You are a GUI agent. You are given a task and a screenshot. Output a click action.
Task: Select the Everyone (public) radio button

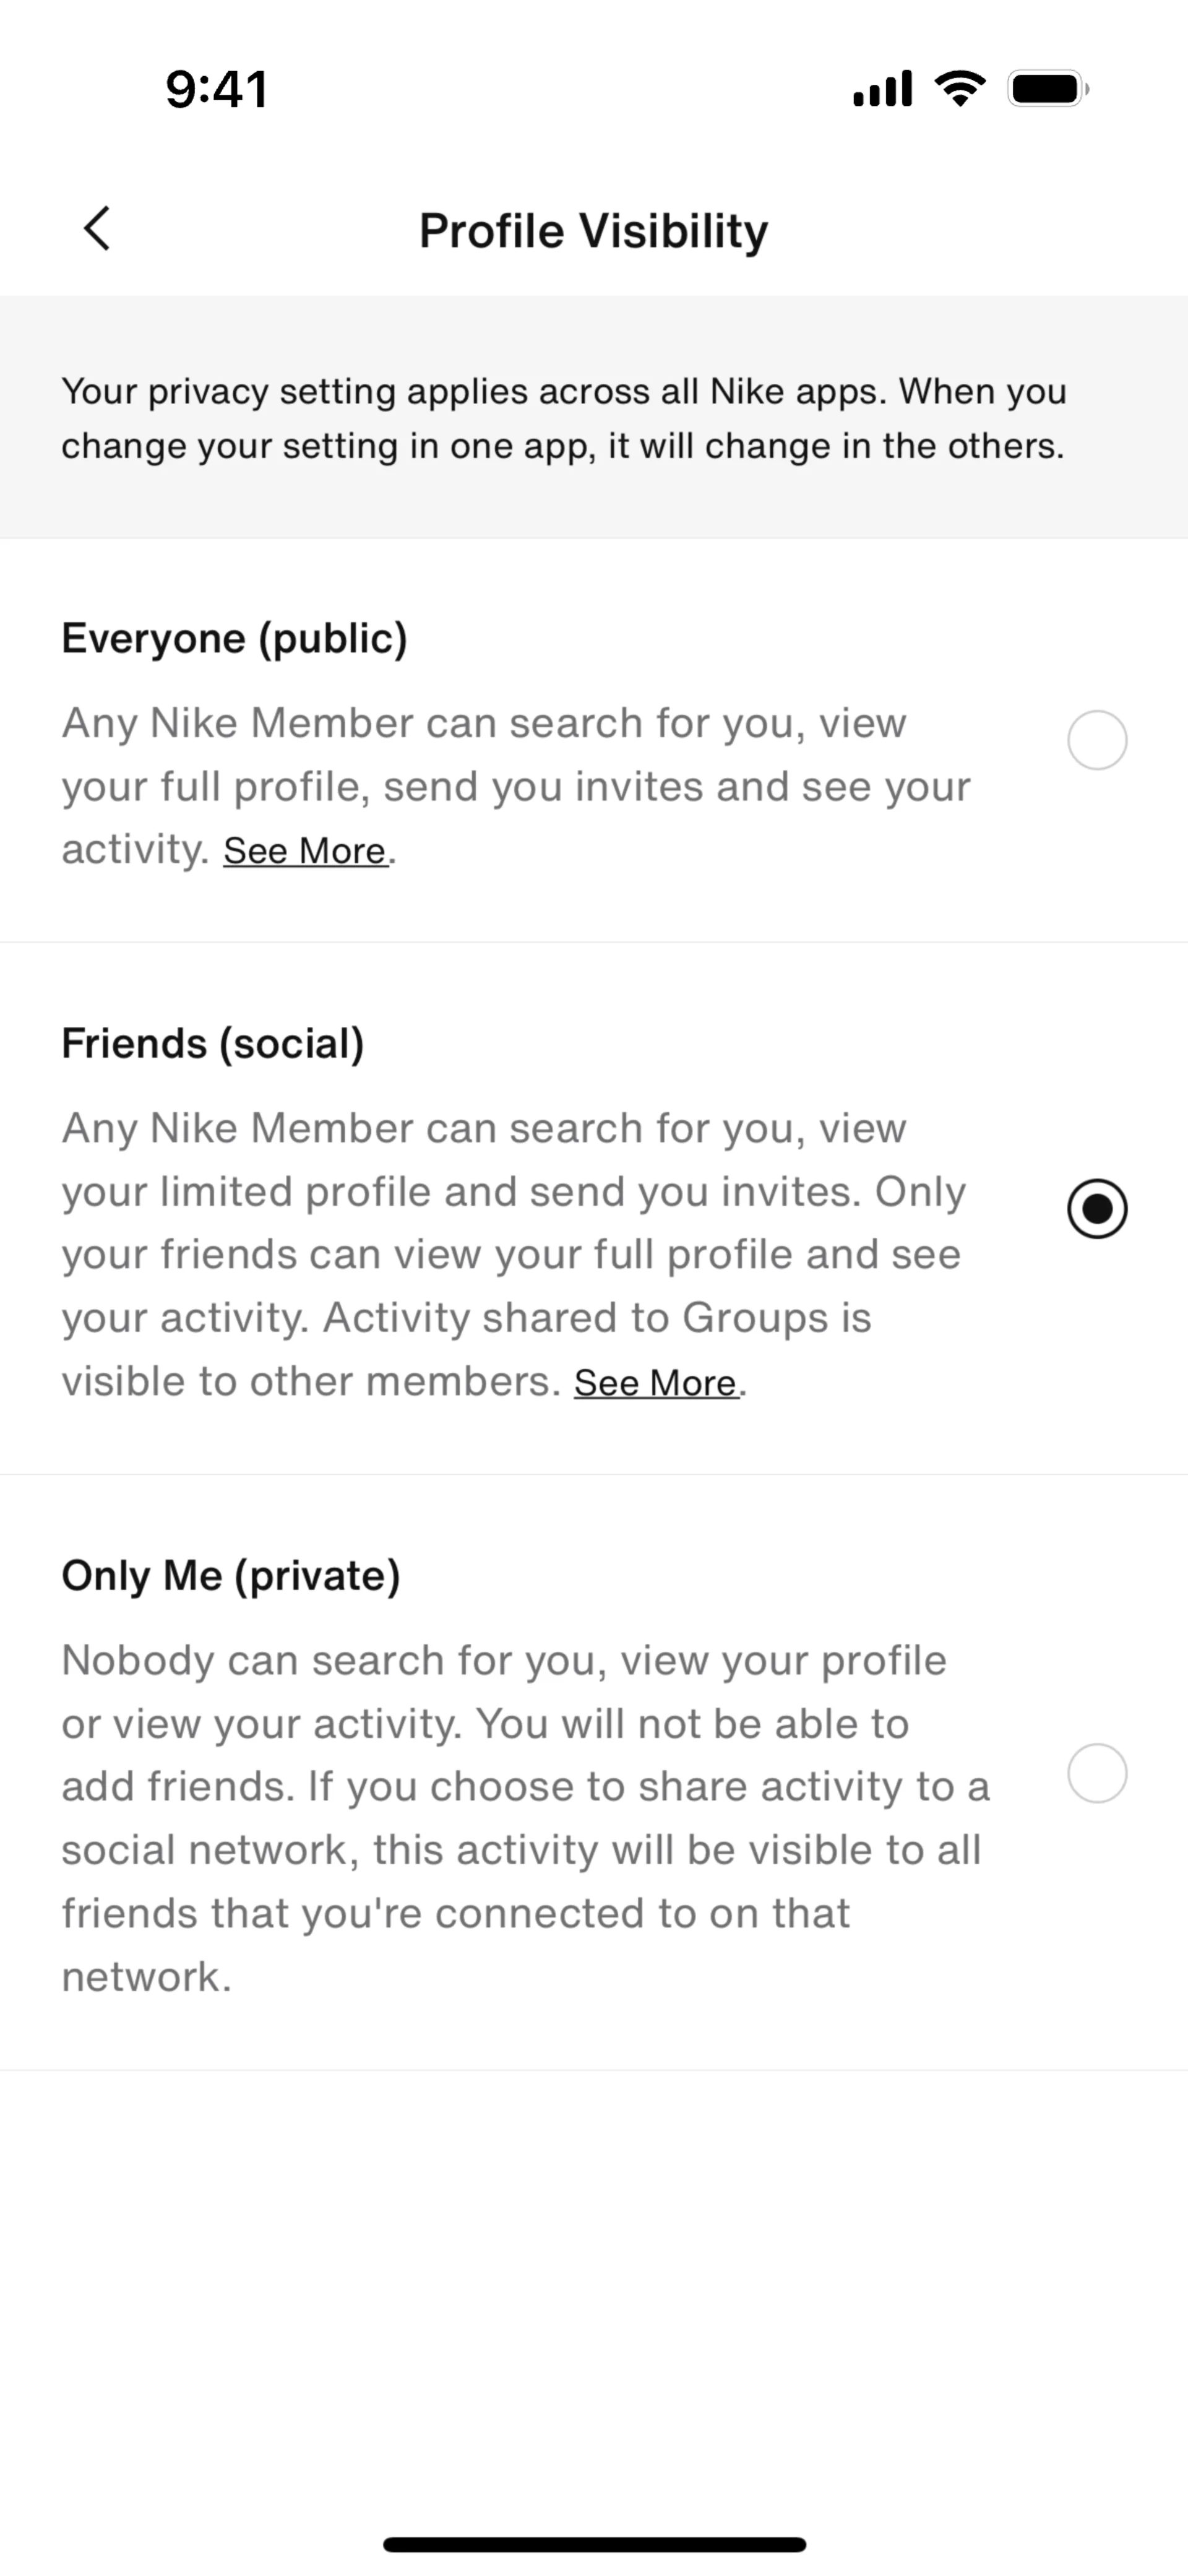(x=1097, y=741)
